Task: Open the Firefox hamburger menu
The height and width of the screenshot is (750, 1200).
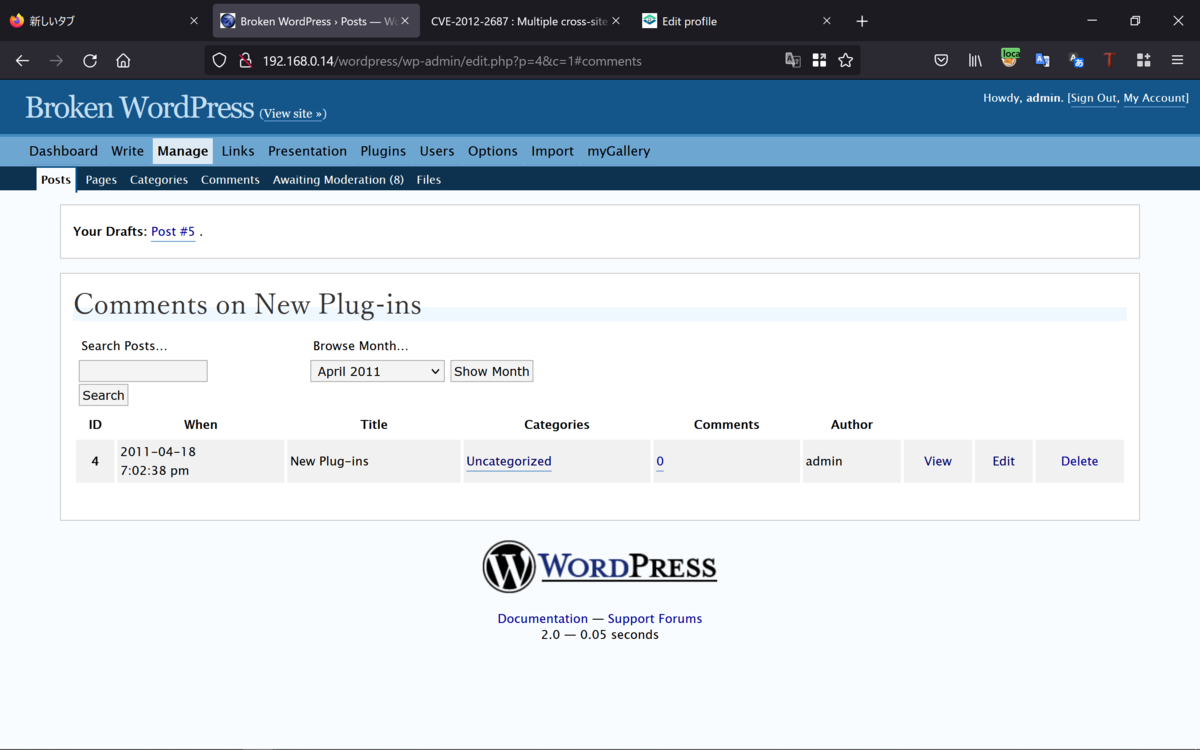Action: point(1177,61)
